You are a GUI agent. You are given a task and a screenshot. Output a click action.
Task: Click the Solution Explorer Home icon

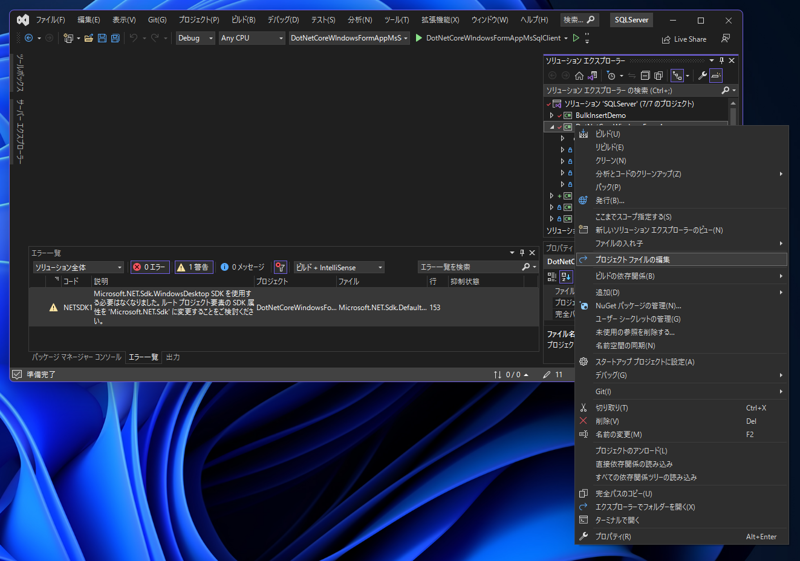coord(579,76)
